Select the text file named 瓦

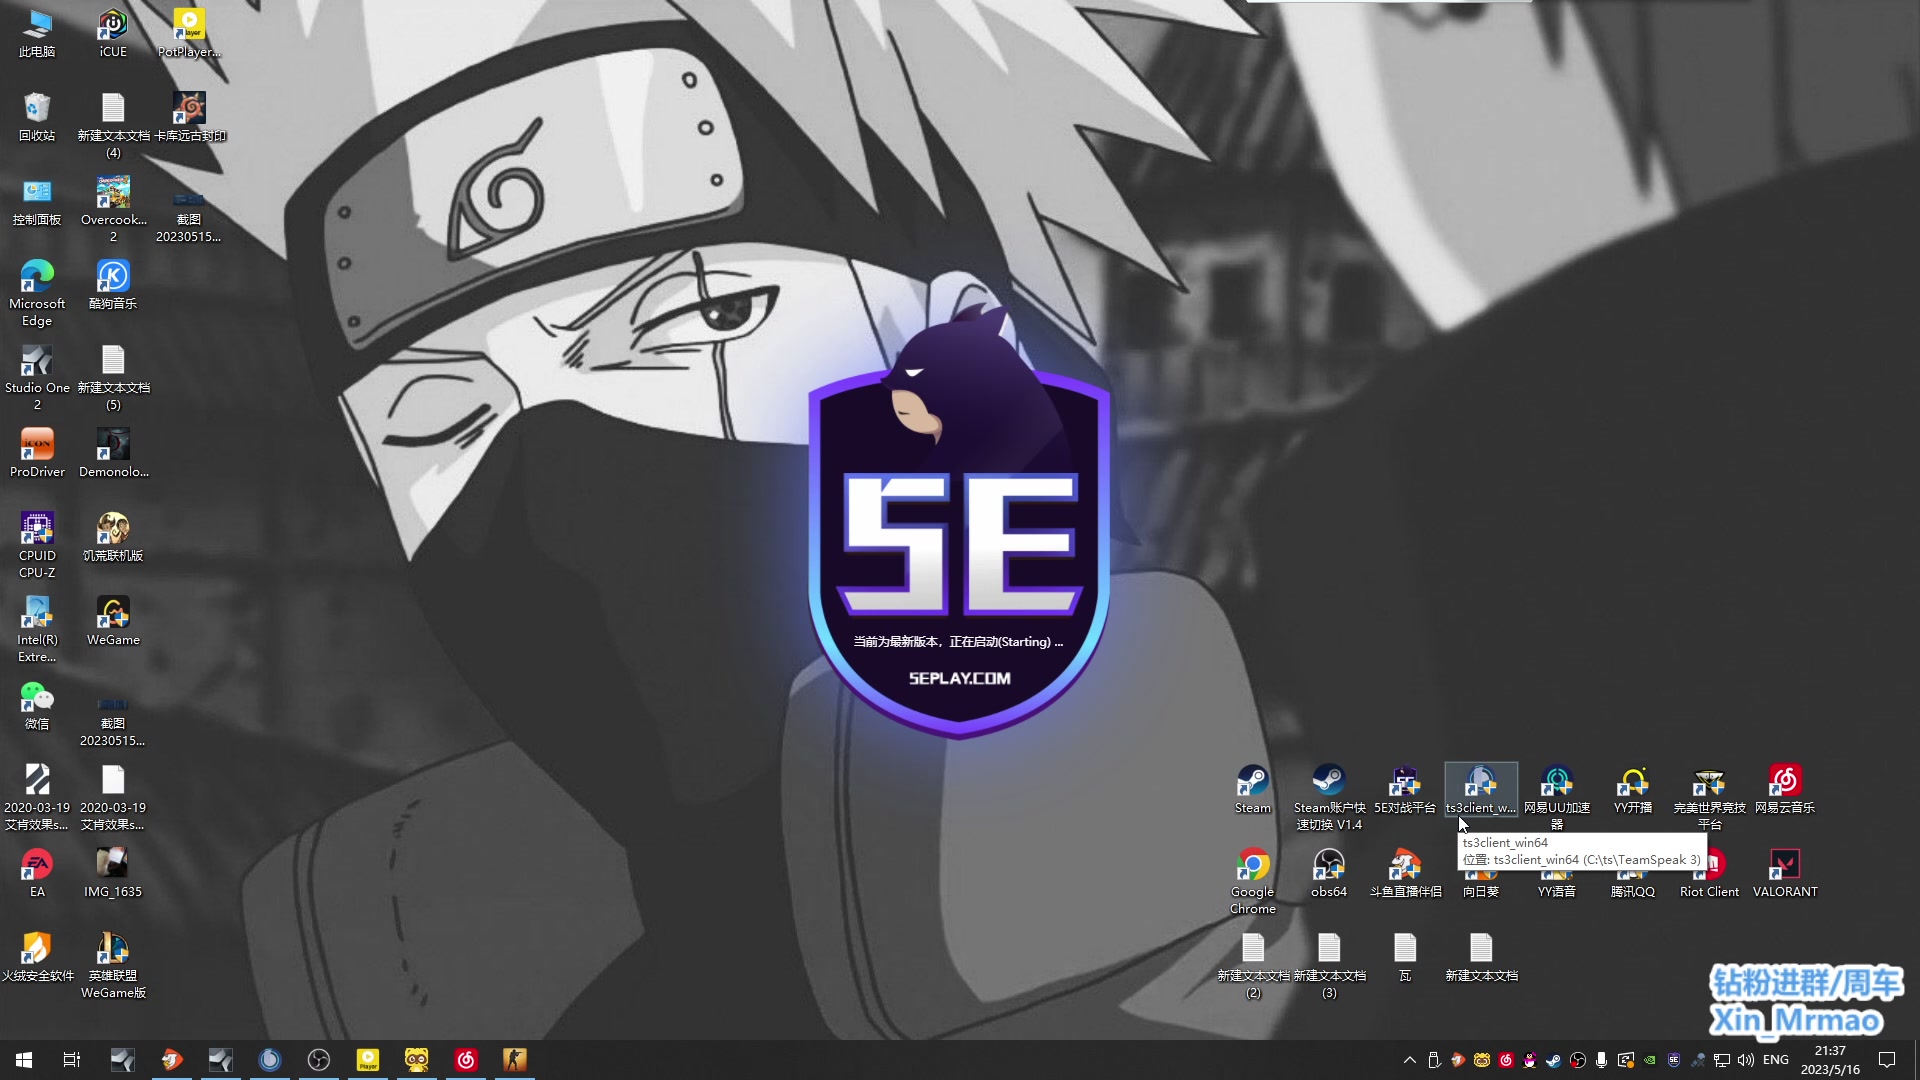[x=1405, y=957]
